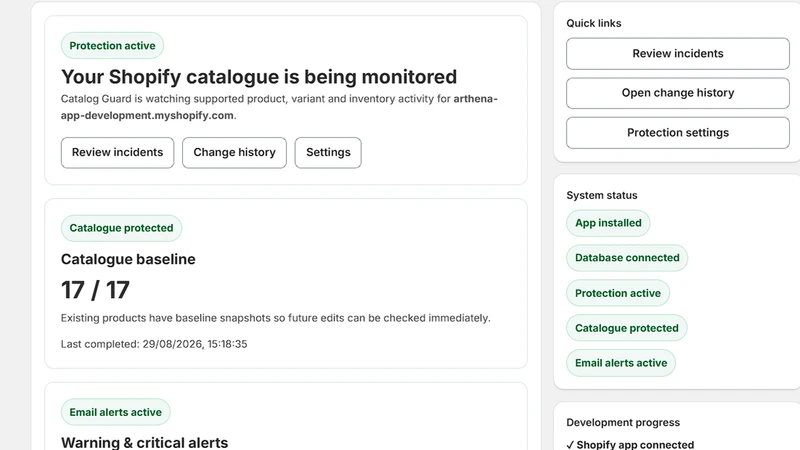Open Settings from the monitoring card

pos(328,153)
